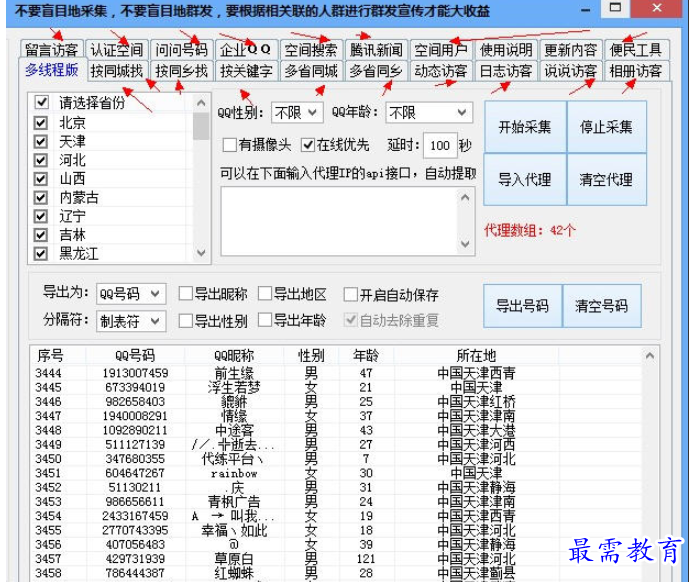Image resolution: width=690 pixels, height=582 pixels.
Task: Toggle the 辽宁 province checkbox
Action: coord(41,216)
